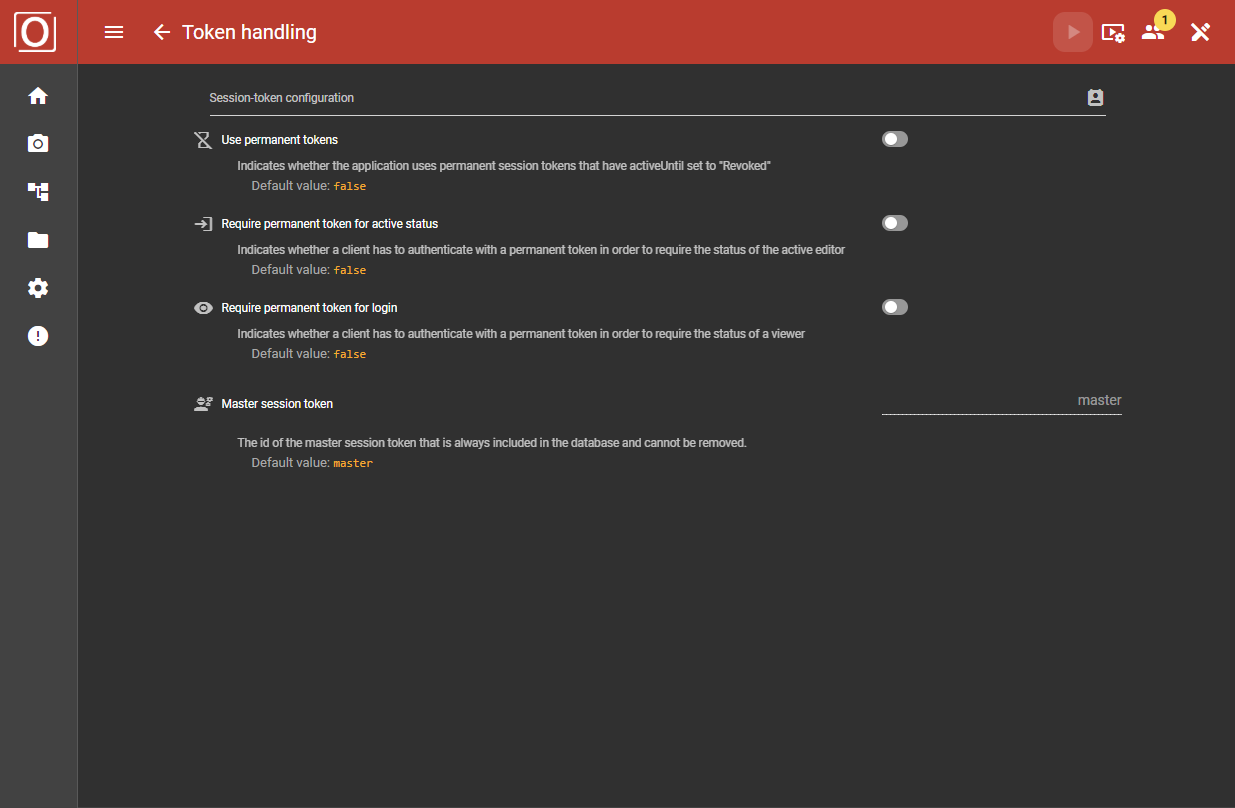The image size is (1235, 808).
Task: Click the badge icon beside Session-token configuration
Action: tap(1095, 98)
